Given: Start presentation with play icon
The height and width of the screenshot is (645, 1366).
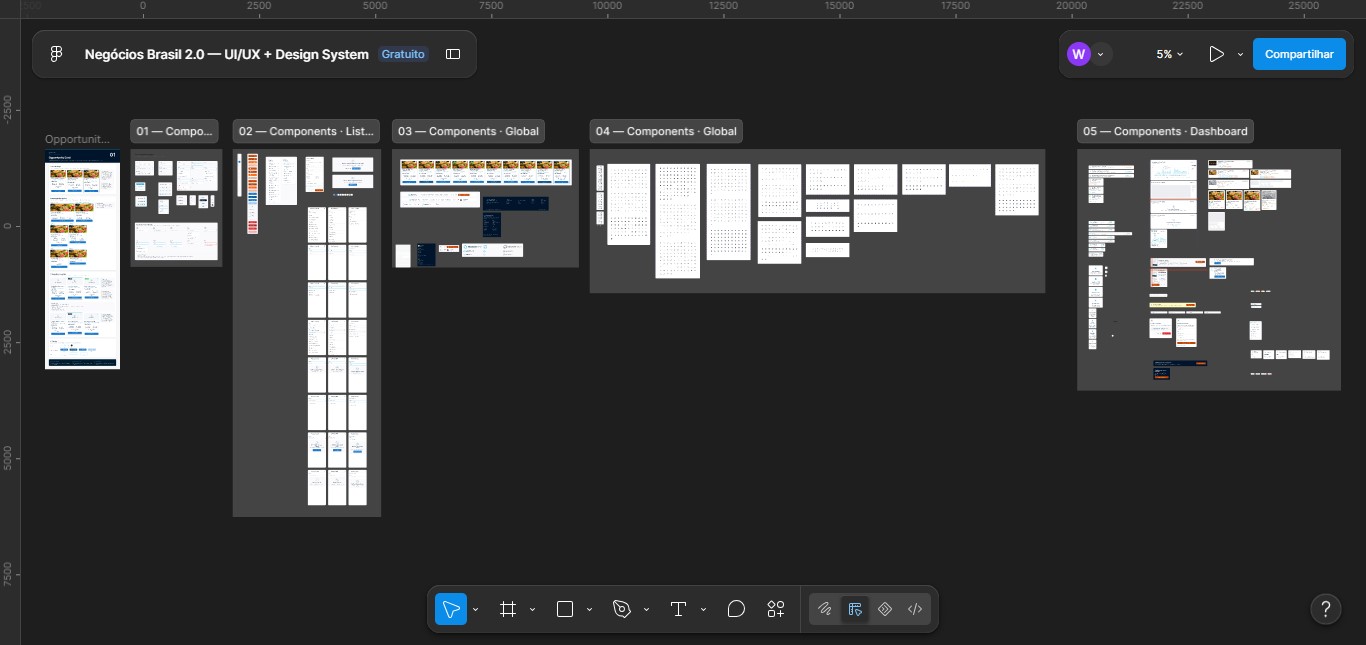Looking at the screenshot, I should pyautogui.click(x=1216, y=54).
